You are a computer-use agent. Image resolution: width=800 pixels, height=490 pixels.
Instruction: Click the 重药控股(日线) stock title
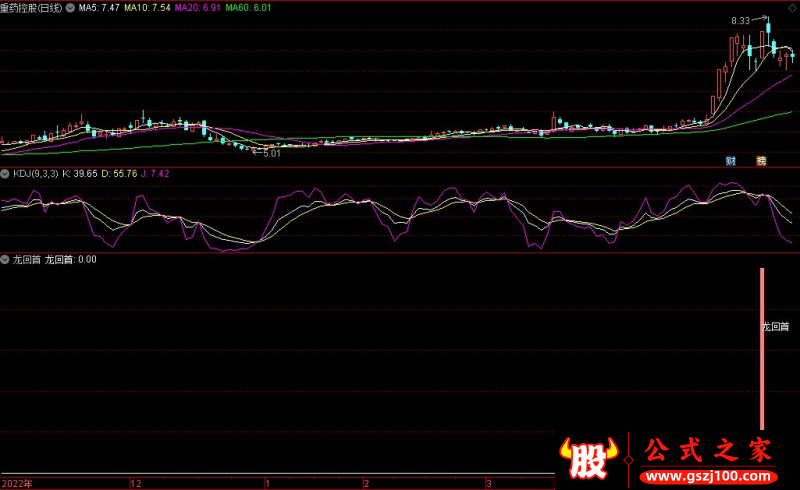tap(31, 7)
